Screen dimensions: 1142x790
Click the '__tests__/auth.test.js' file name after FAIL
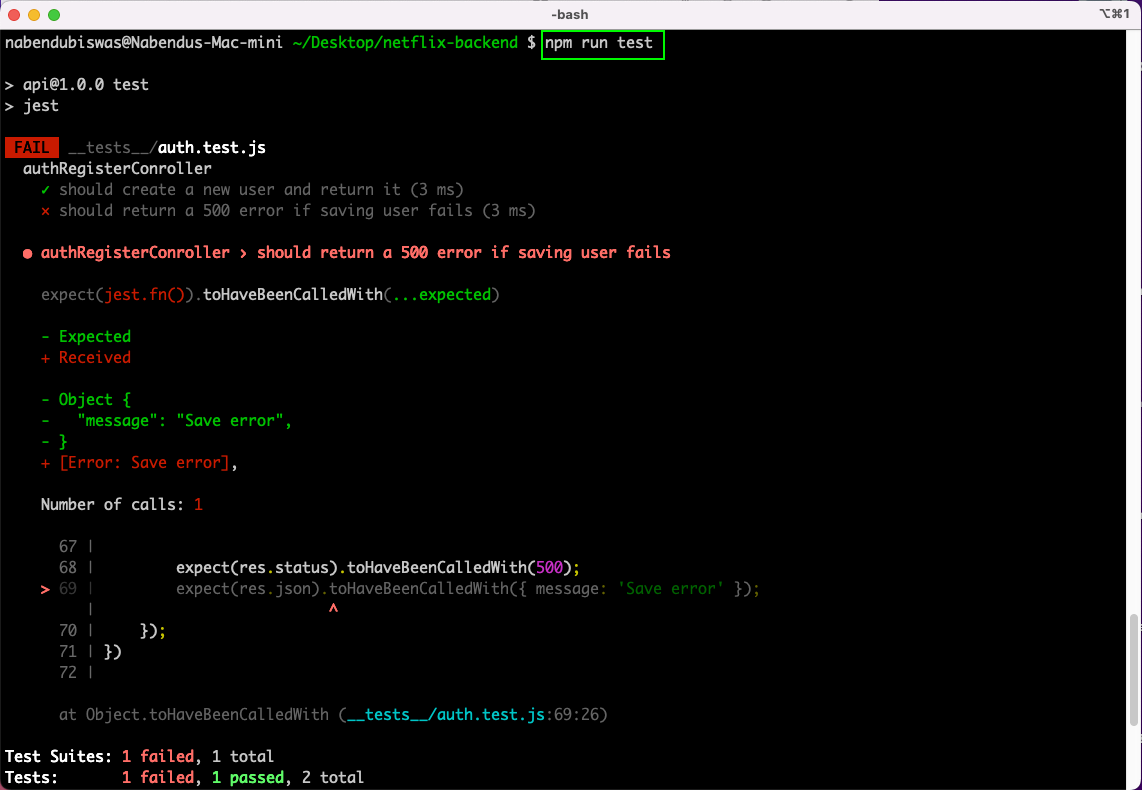(167, 148)
